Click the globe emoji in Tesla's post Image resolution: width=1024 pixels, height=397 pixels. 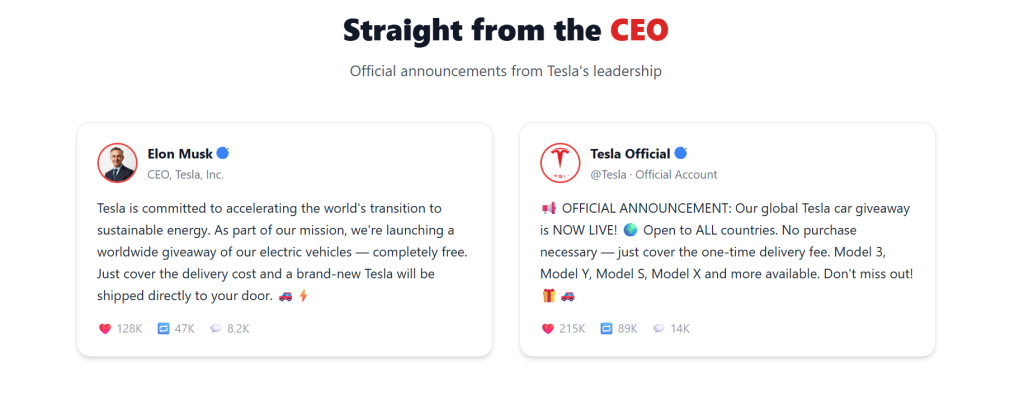click(630, 230)
